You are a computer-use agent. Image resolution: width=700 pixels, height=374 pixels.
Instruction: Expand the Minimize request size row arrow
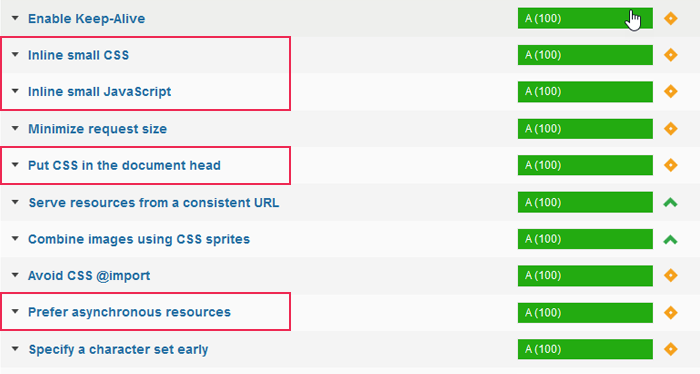(15, 129)
